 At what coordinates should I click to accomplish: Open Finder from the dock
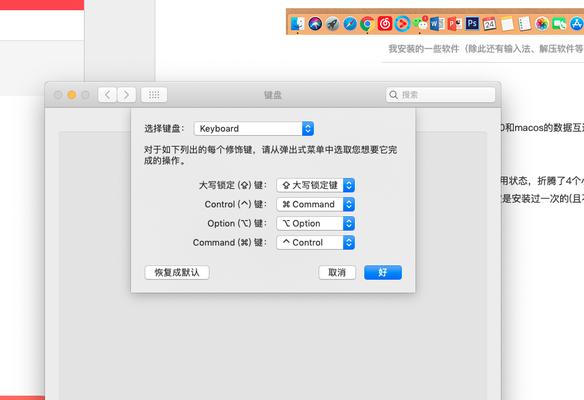click(298, 24)
